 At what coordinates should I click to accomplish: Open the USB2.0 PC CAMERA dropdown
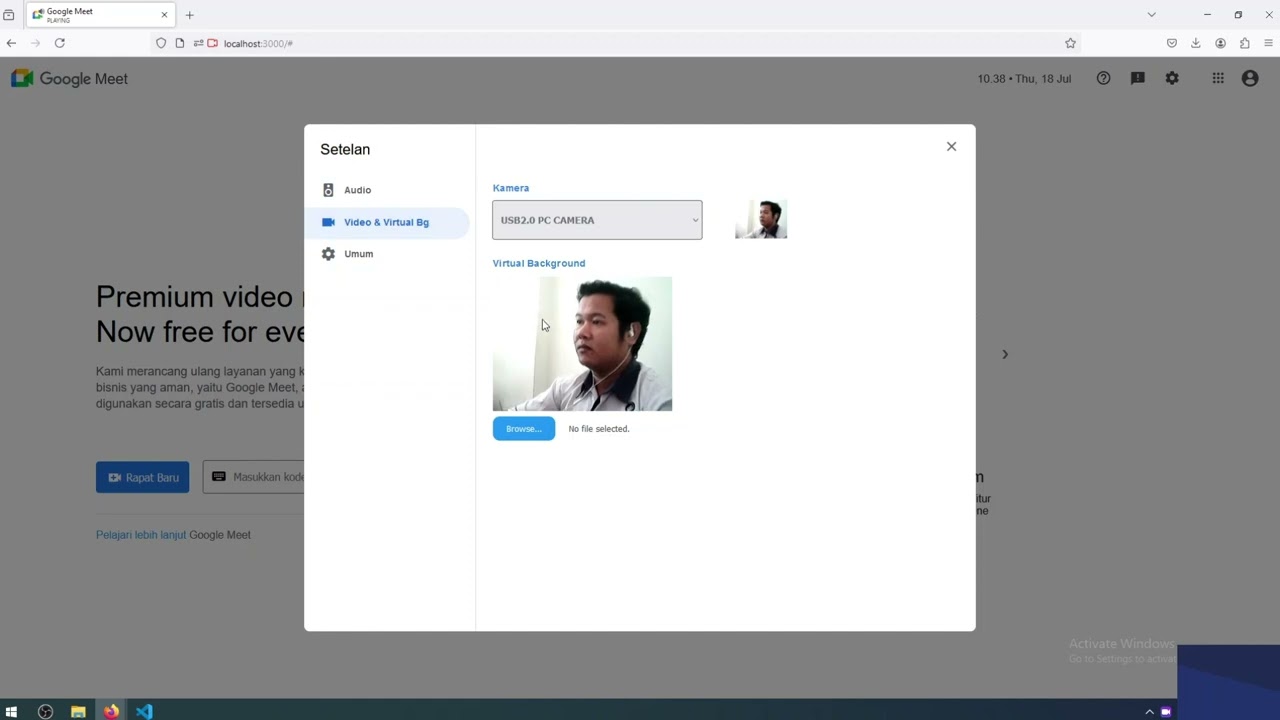click(597, 220)
